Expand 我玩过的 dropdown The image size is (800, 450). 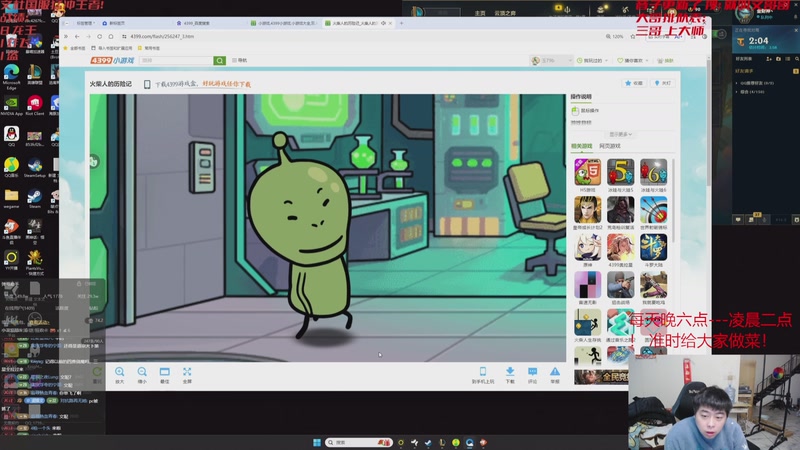pyautogui.click(x=592, y=60)
